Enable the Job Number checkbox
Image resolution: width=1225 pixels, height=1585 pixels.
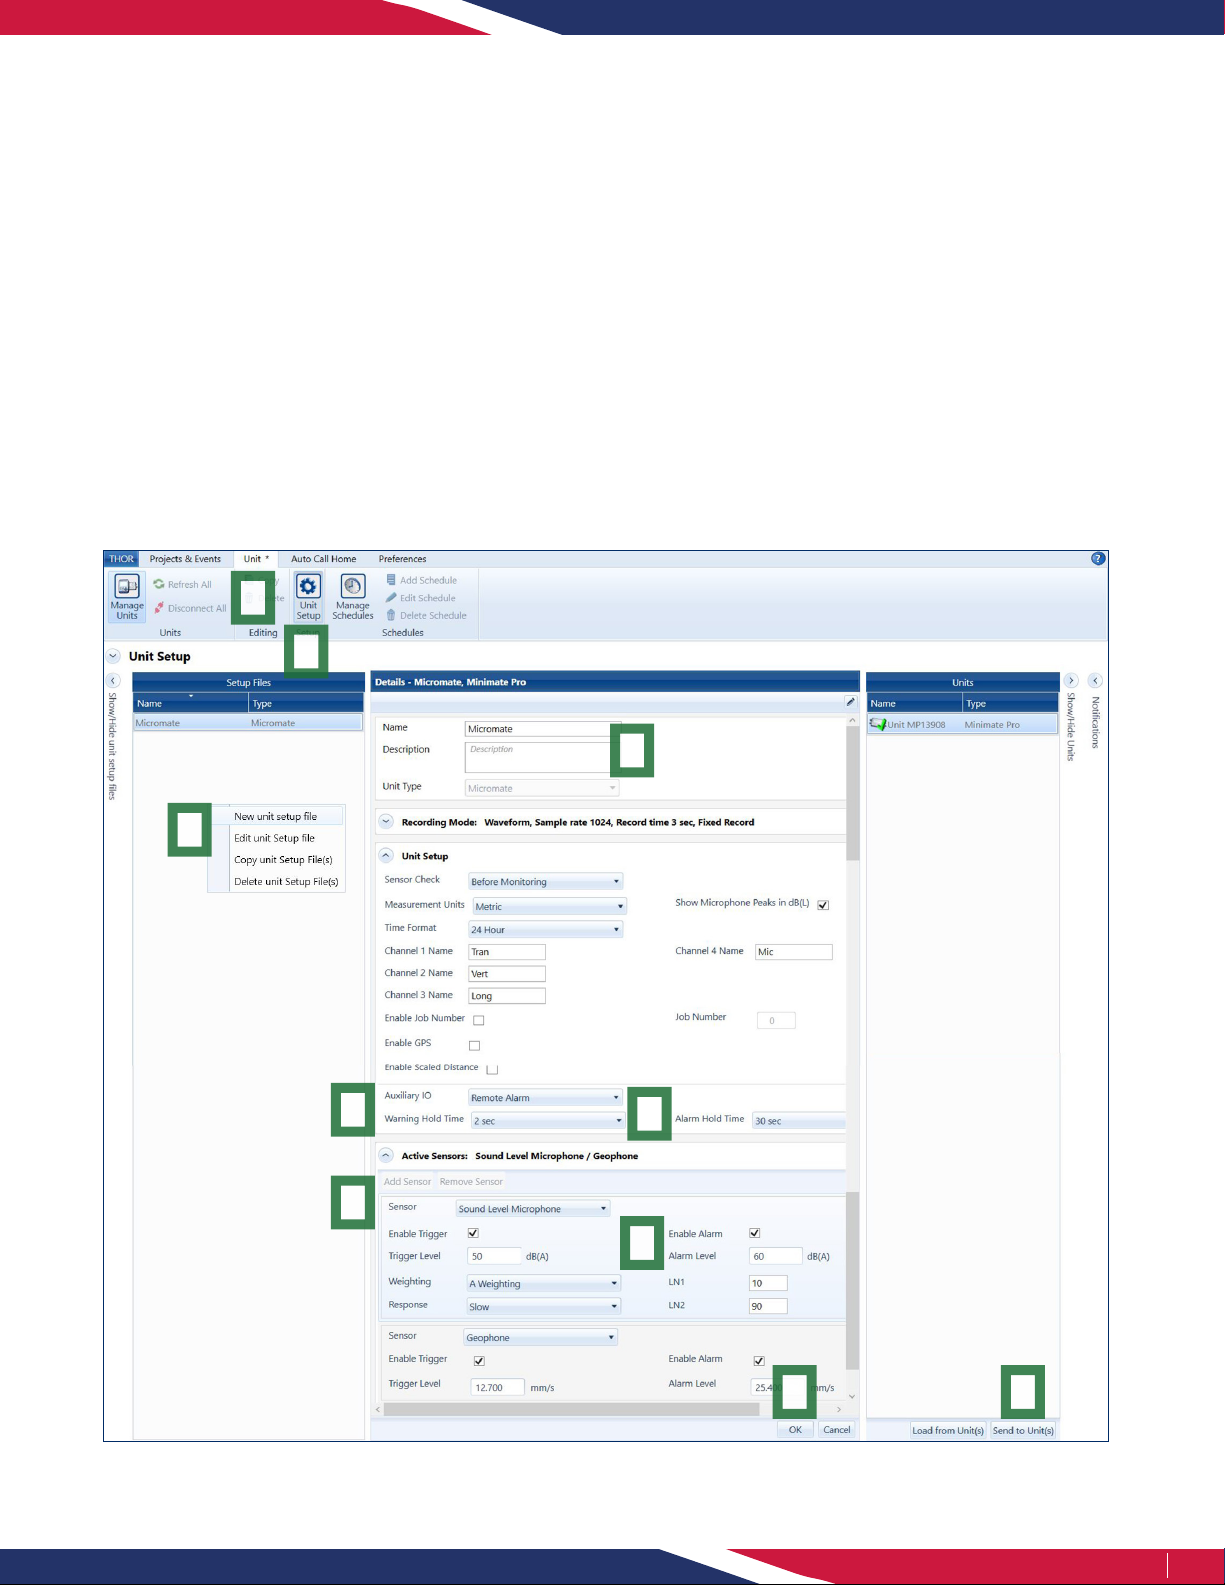478,1020
